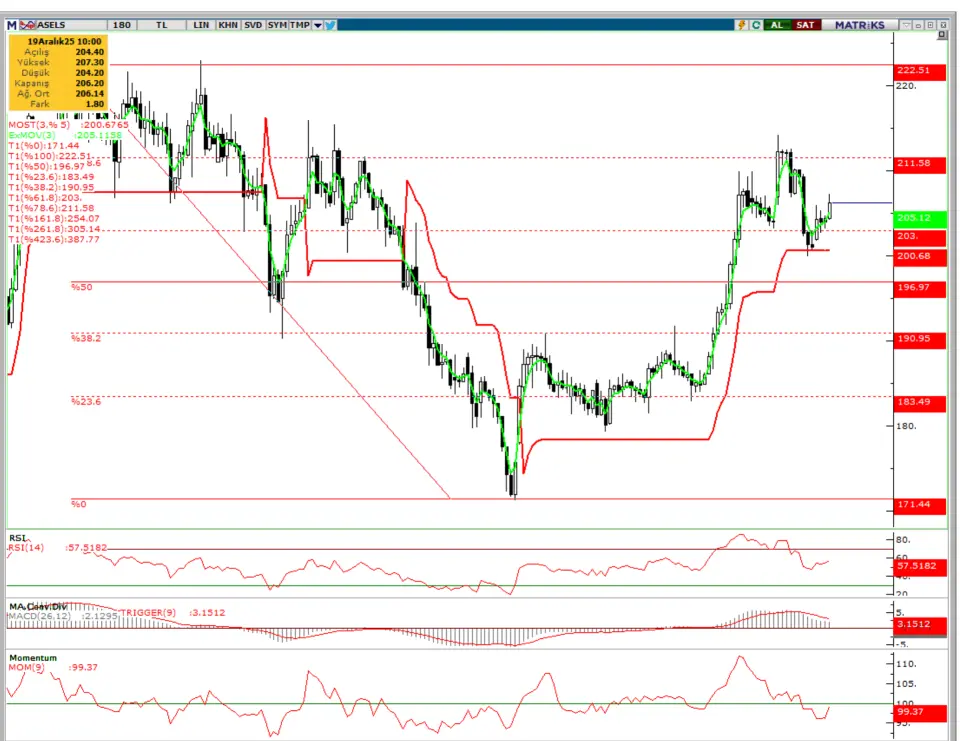
Task: Open the TMP template menu
Action: (x=300, y=25)
